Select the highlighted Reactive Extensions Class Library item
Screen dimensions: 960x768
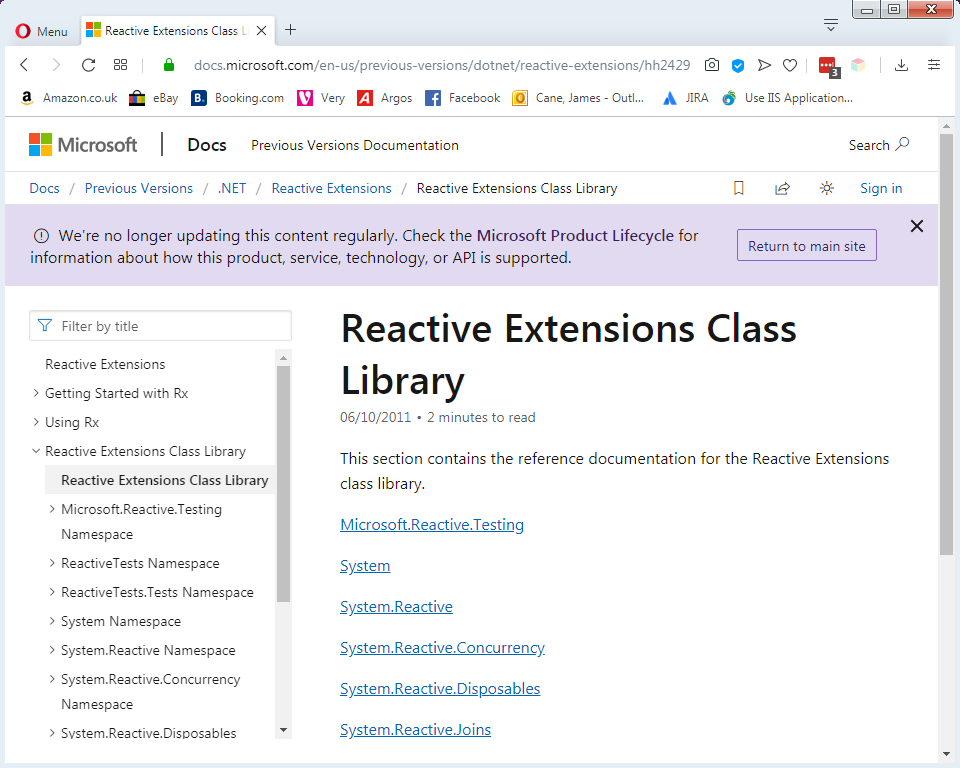click(160, 480)
